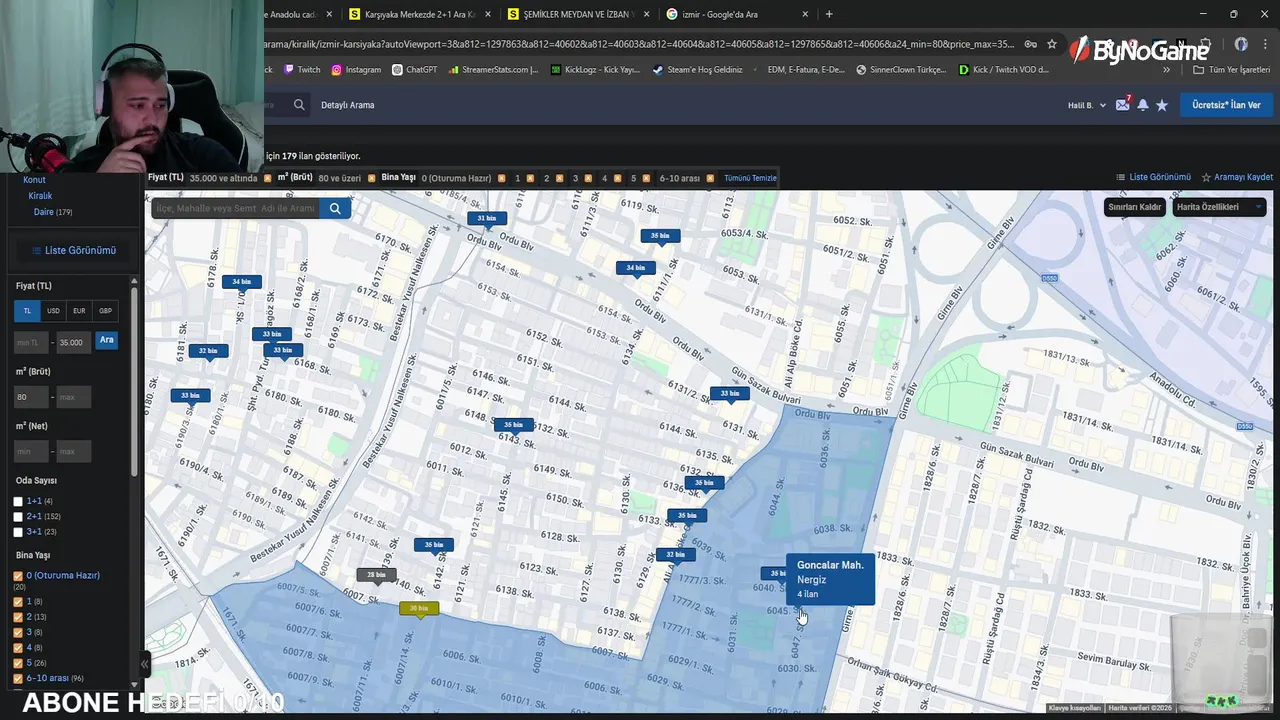
Task: Select the 31 bin map price marker
Action: tap(487, 218)
